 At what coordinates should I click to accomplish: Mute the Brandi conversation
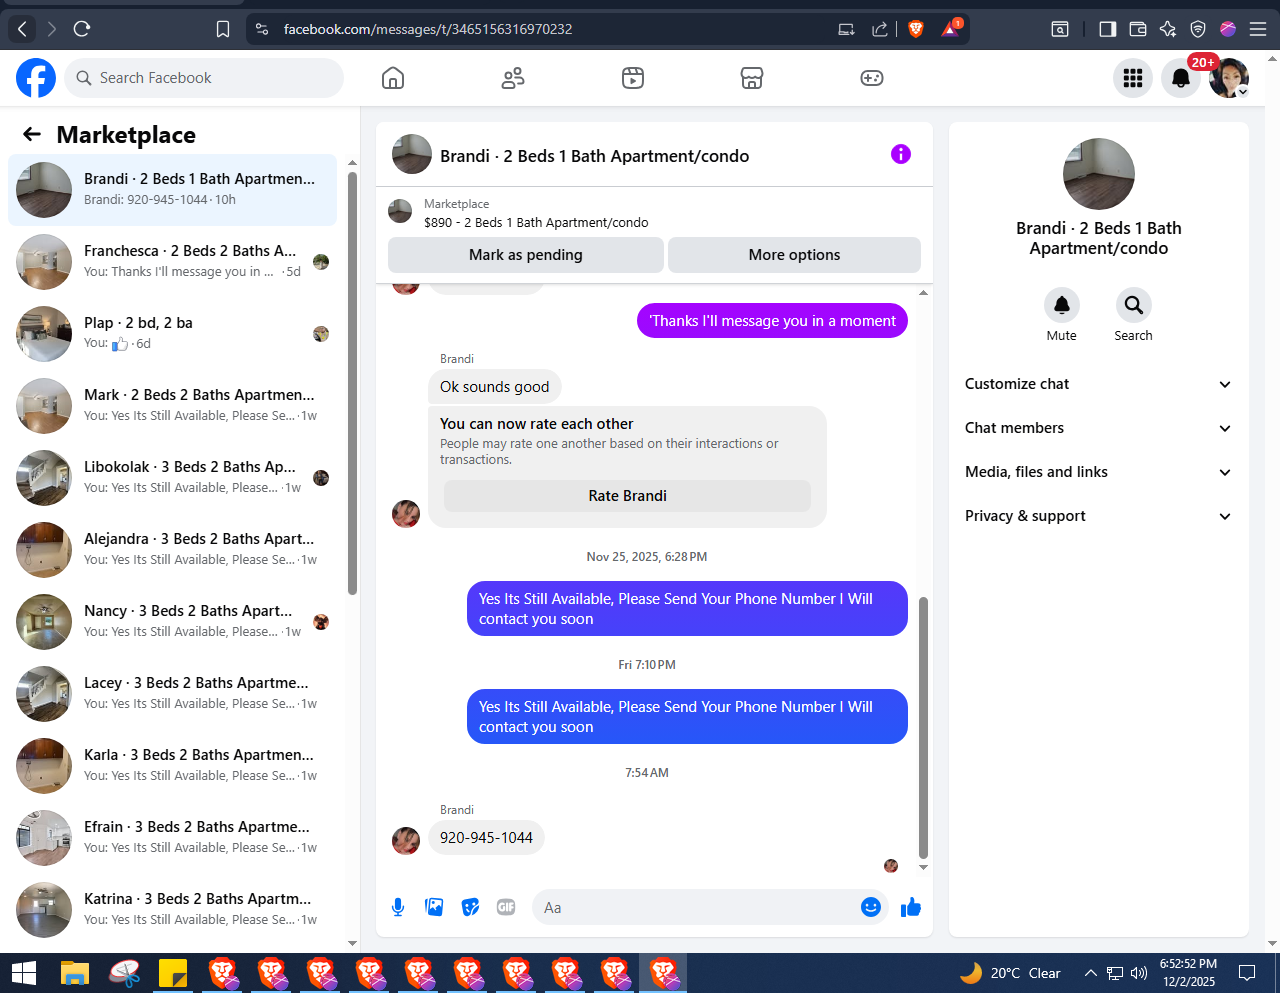coord(1062,305)
